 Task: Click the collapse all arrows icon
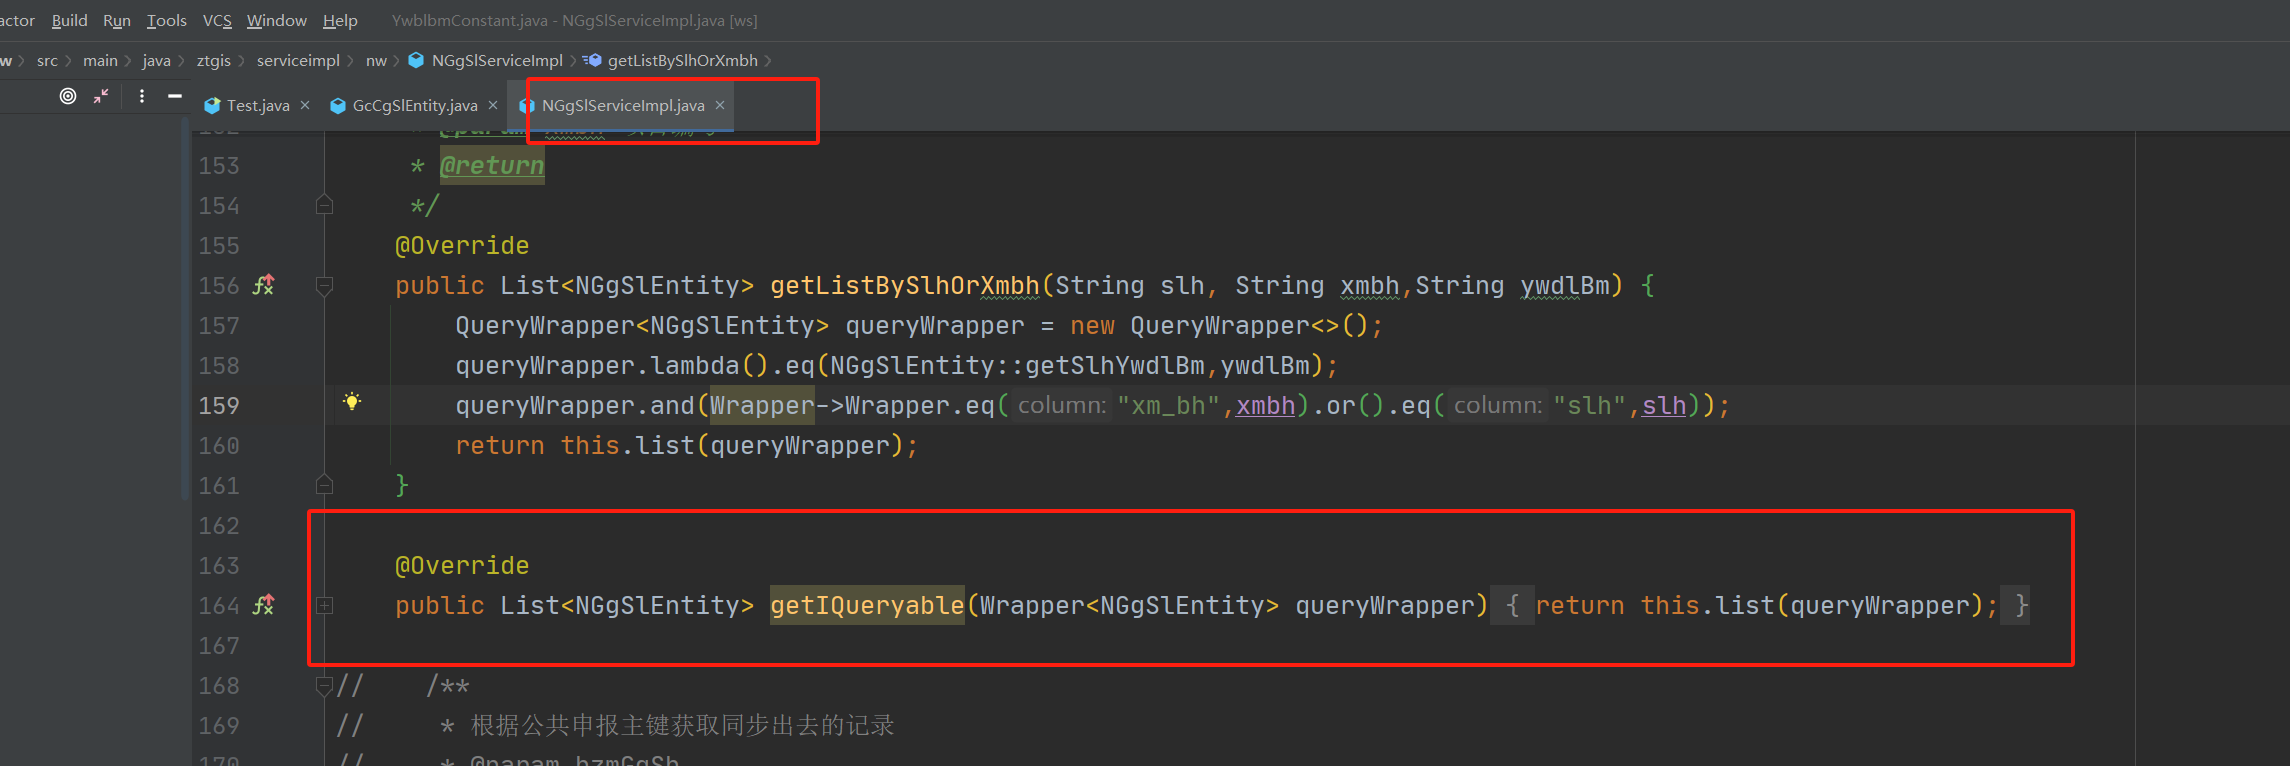[101, 96]
